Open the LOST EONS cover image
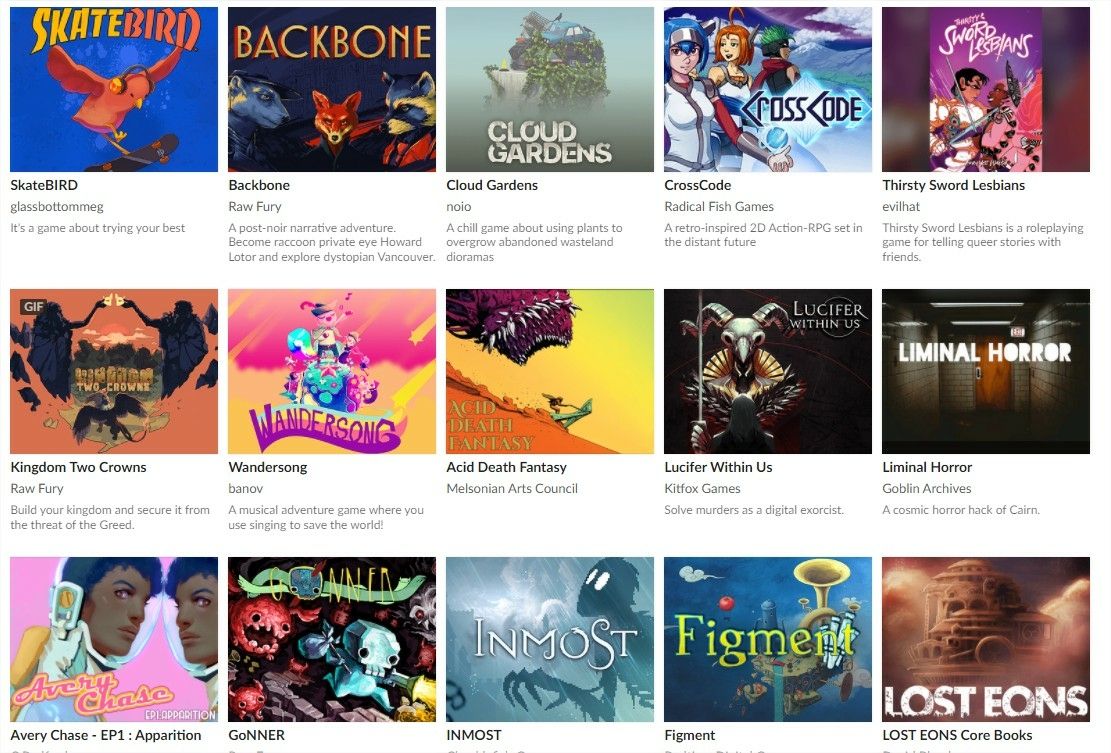Viewport: 1111px width, 753px height. (986, 639)
